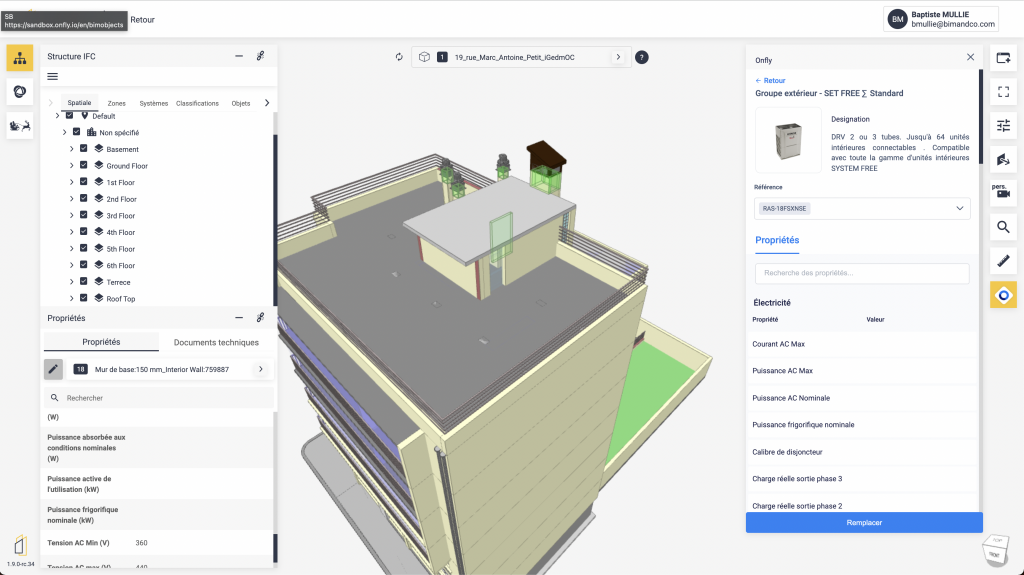The image size is (1024, 575).
Task: Open the IFC structure tree tool
Action: coord(20,57)
